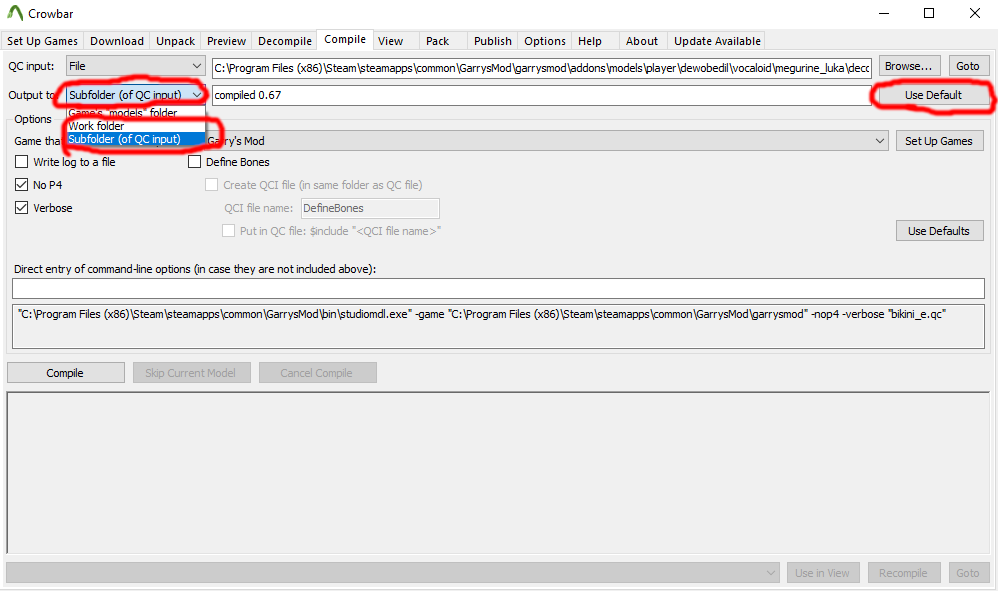The image size is (998, 591).
Task: Click the Set Up Games button beside game dropdown
Action: (939, 141)
